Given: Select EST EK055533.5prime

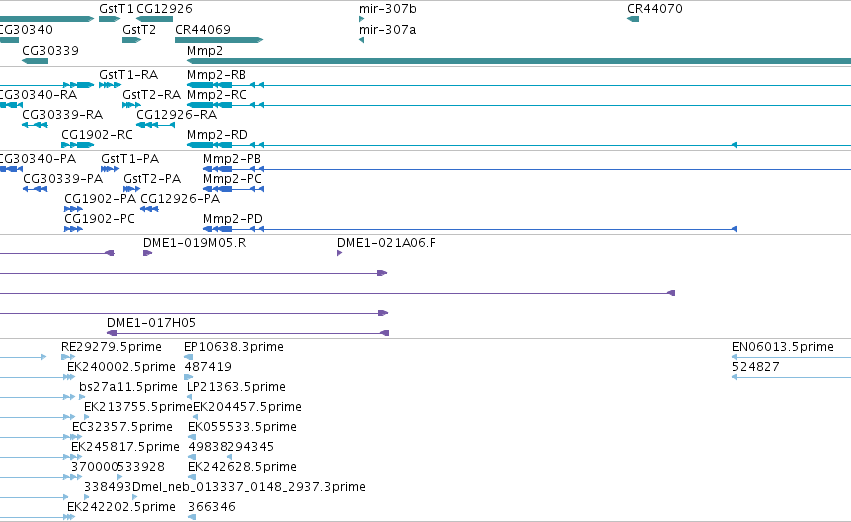Looking at the screenshot, I should (192, 437).
